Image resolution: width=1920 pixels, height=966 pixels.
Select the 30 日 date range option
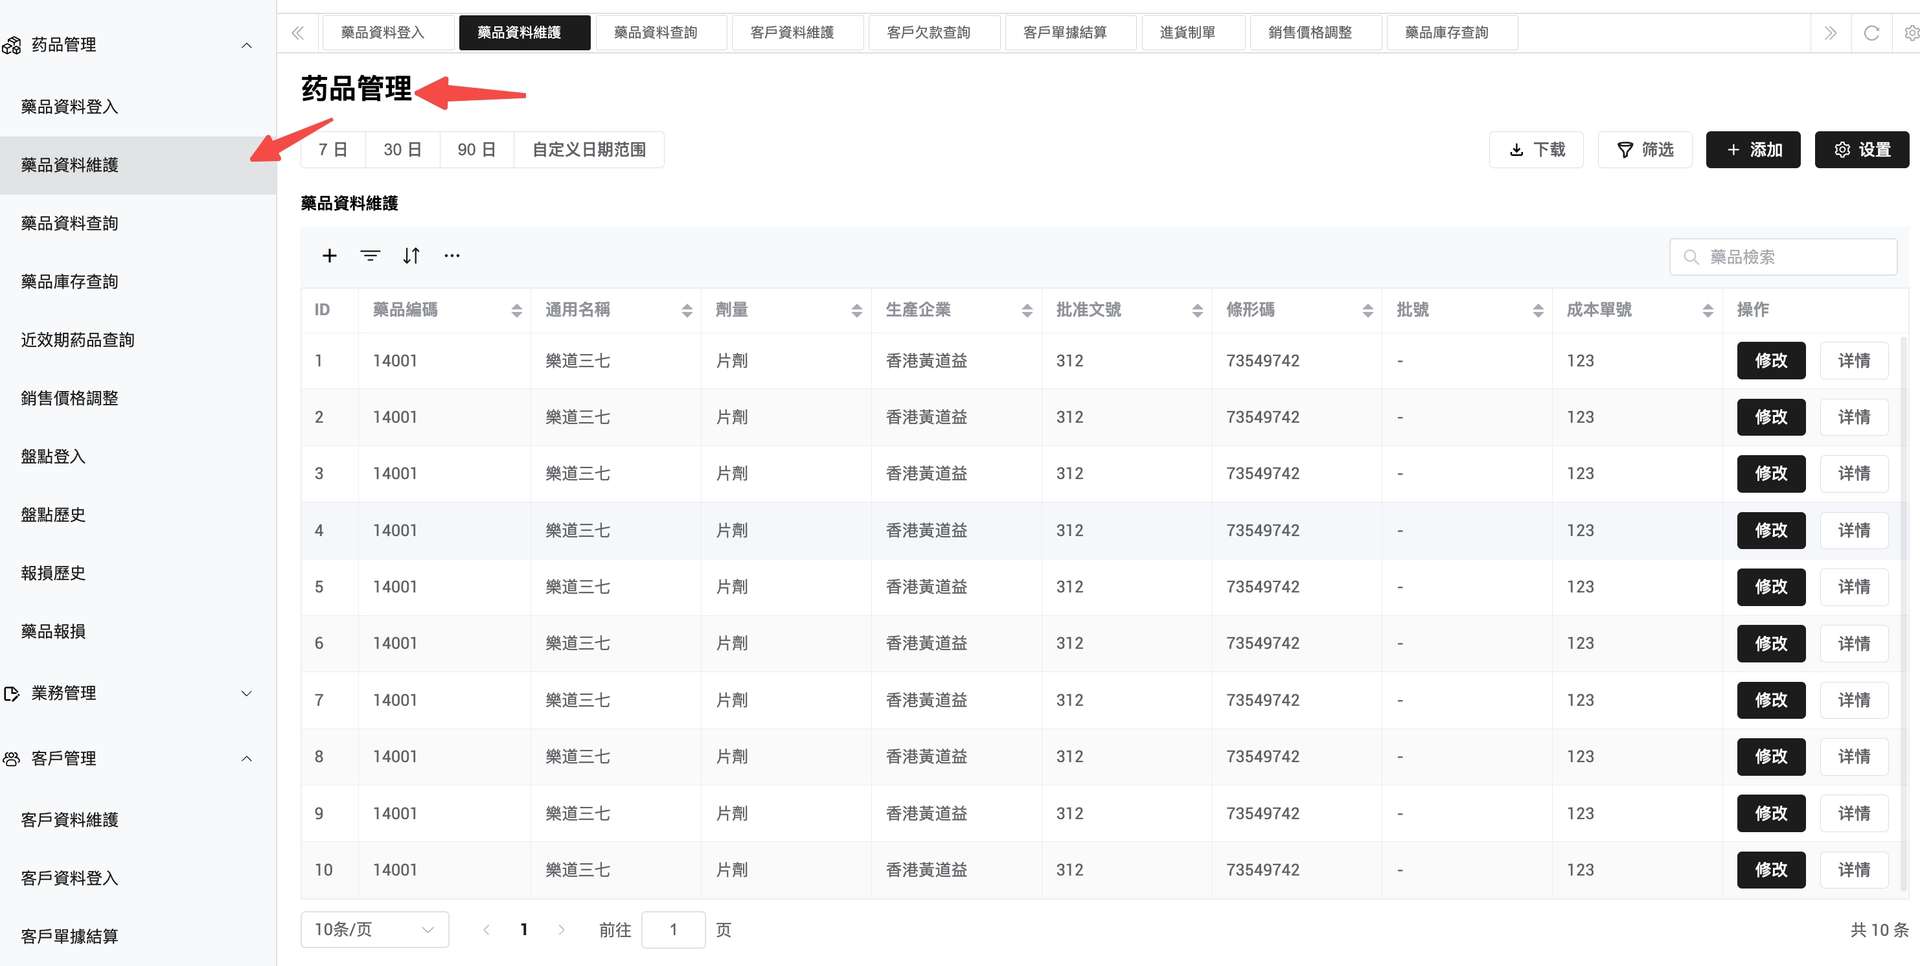pyautogui.click(x=402, y=149)
